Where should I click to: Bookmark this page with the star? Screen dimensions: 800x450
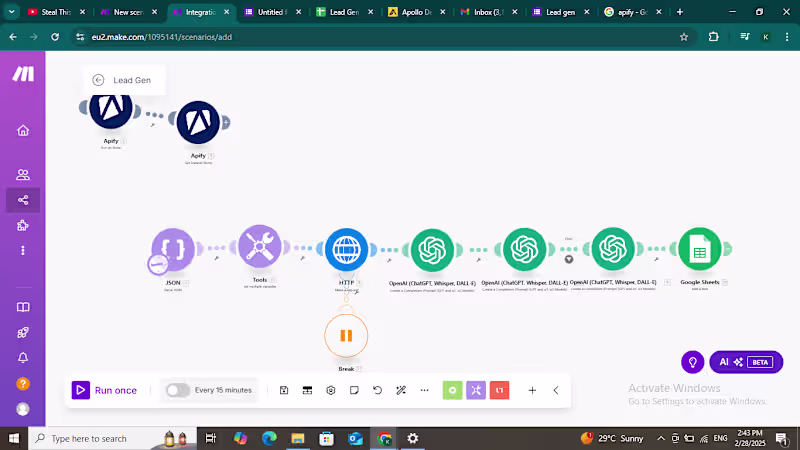pos(684,37)
